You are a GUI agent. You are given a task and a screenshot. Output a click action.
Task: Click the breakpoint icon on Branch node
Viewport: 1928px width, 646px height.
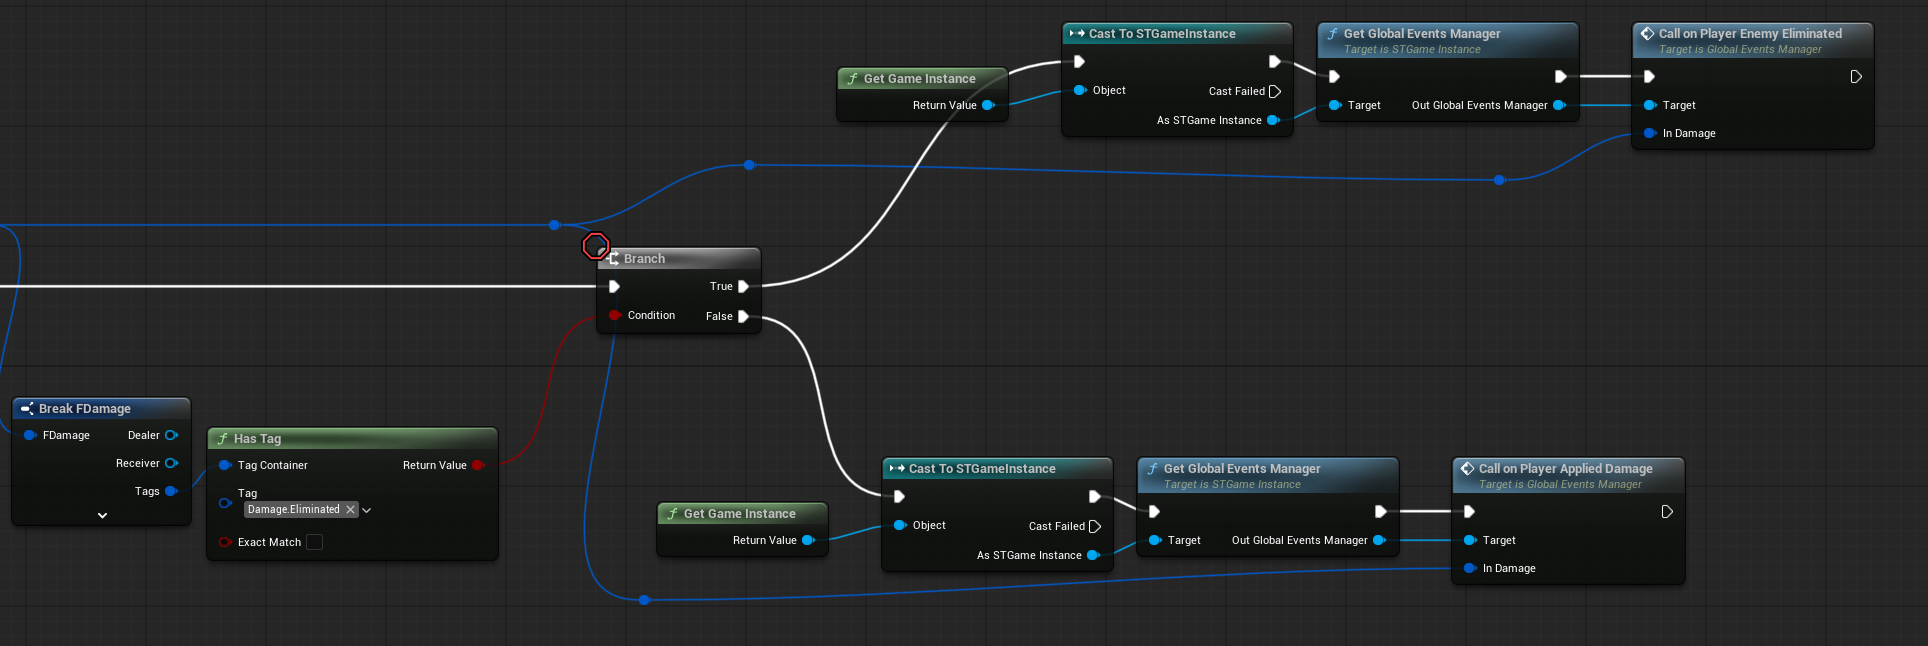click(595, 246)
